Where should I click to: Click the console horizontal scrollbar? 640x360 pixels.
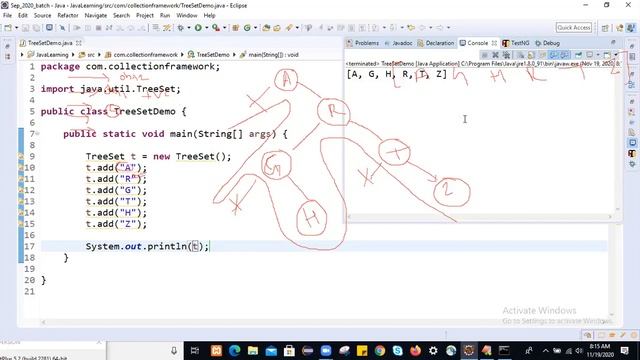(480, 217)
